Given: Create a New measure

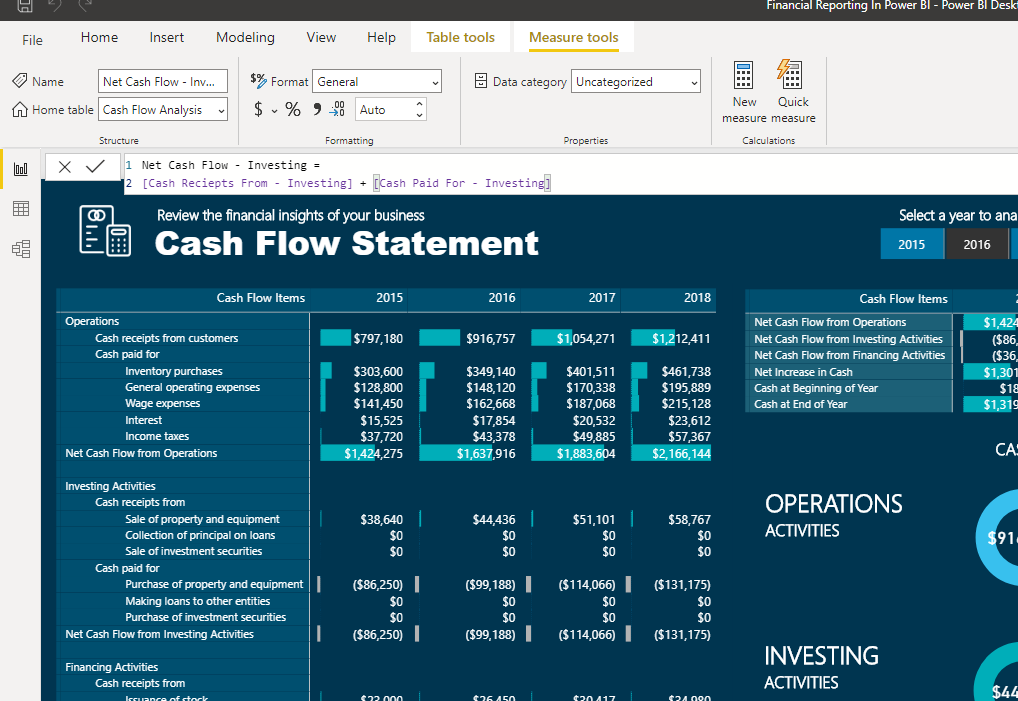Looking at the screenshot, I should pyautogui.click(x=744, y=92).
